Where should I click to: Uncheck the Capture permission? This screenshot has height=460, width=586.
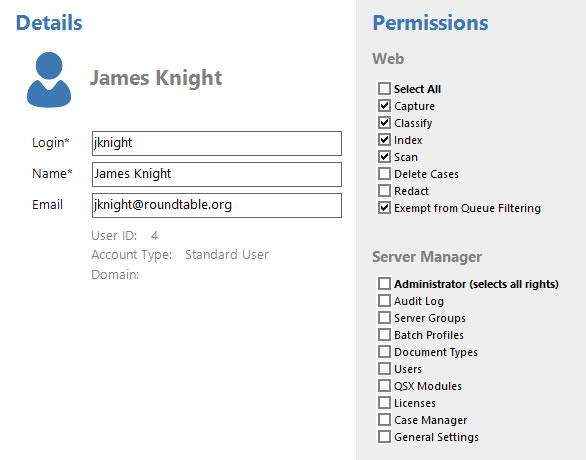pos(384,106)
